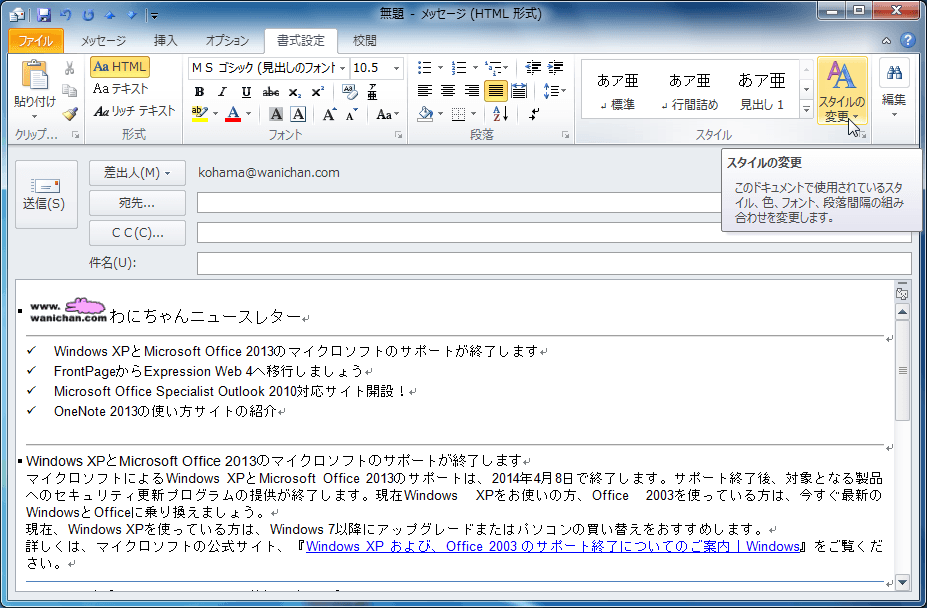Screen dimensions: 927x608
Task: Click the Cut scissors icon
Action: [x=70, y=69]
